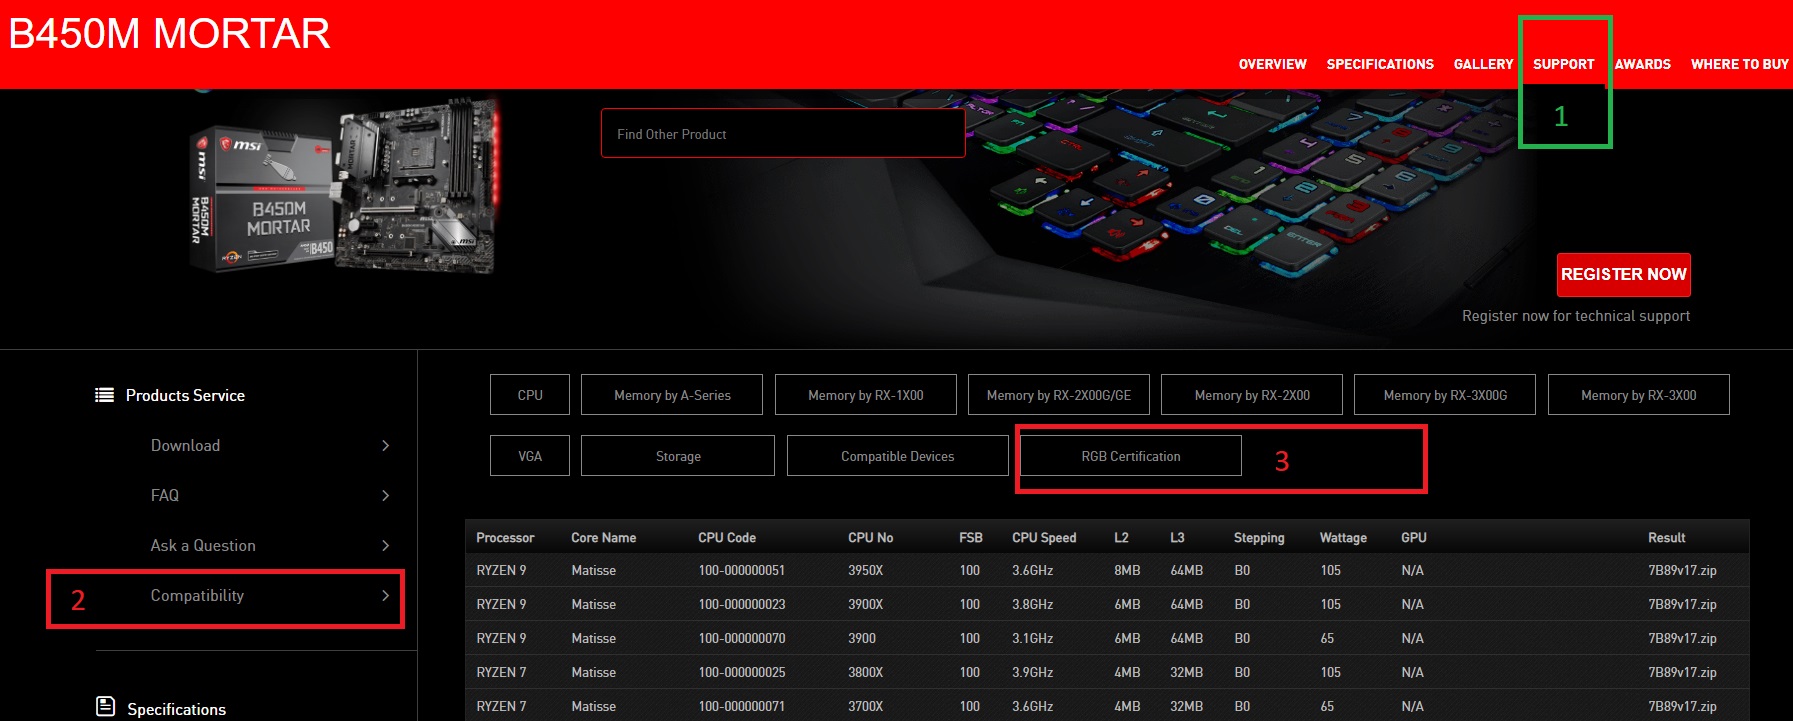
Task: Open the Specifications sidebar heading
Action: click(176, 709)
